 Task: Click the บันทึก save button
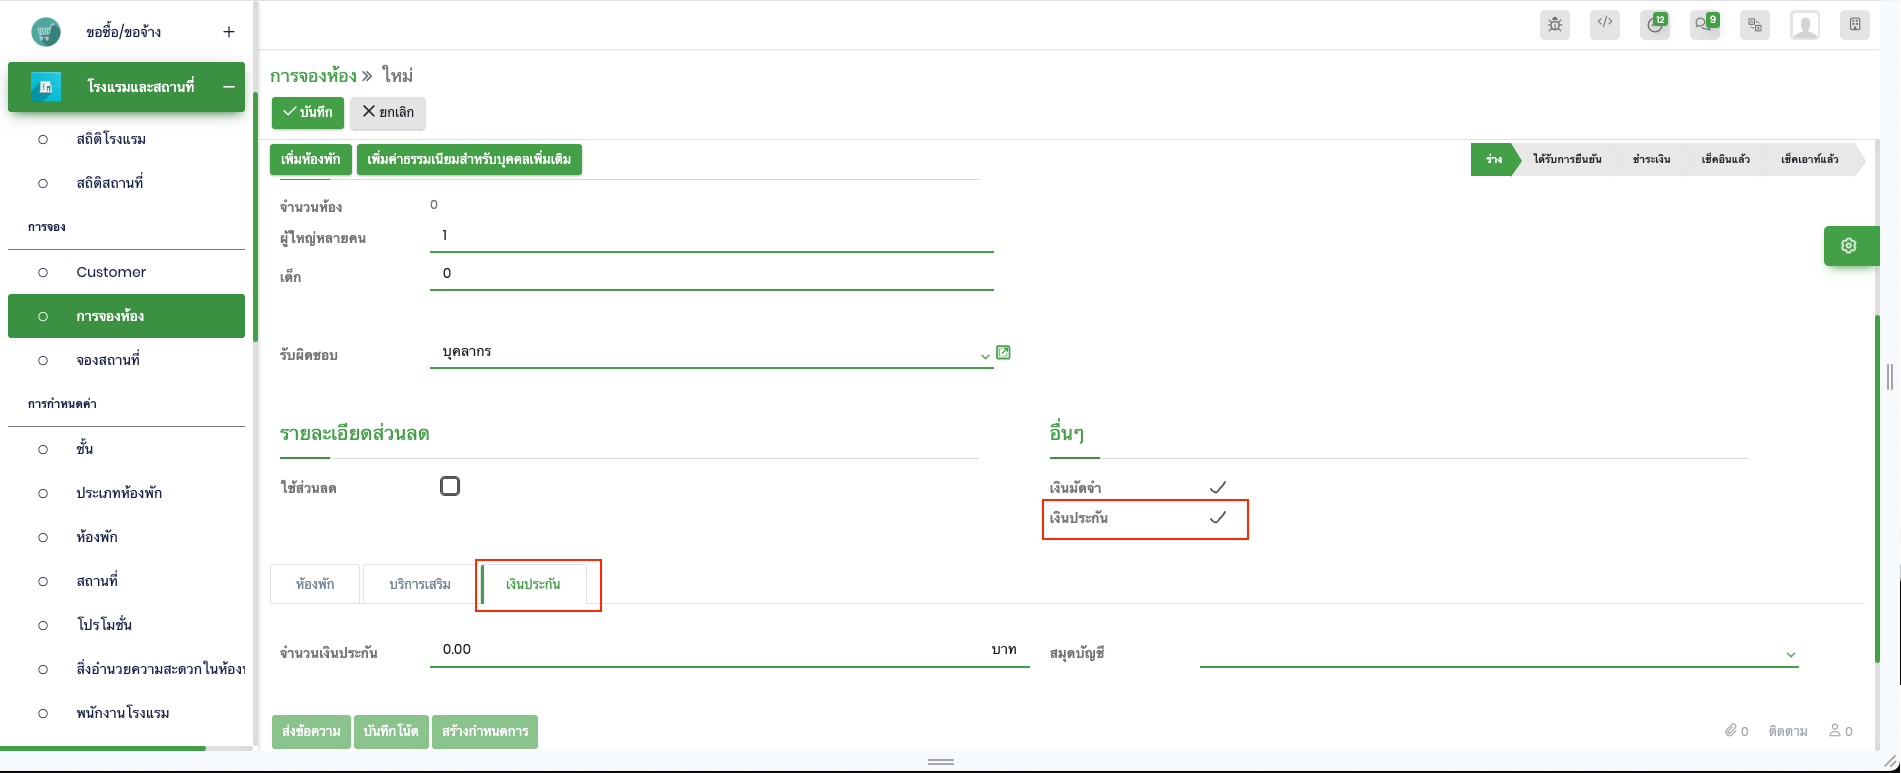pos(308,112)
